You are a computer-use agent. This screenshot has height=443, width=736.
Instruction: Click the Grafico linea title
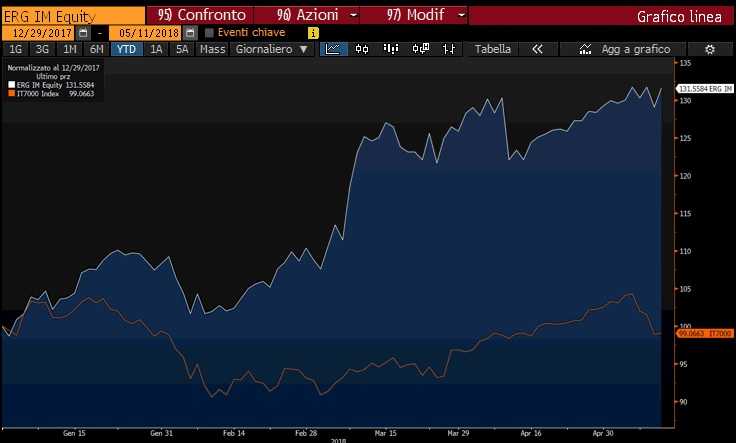679,17
